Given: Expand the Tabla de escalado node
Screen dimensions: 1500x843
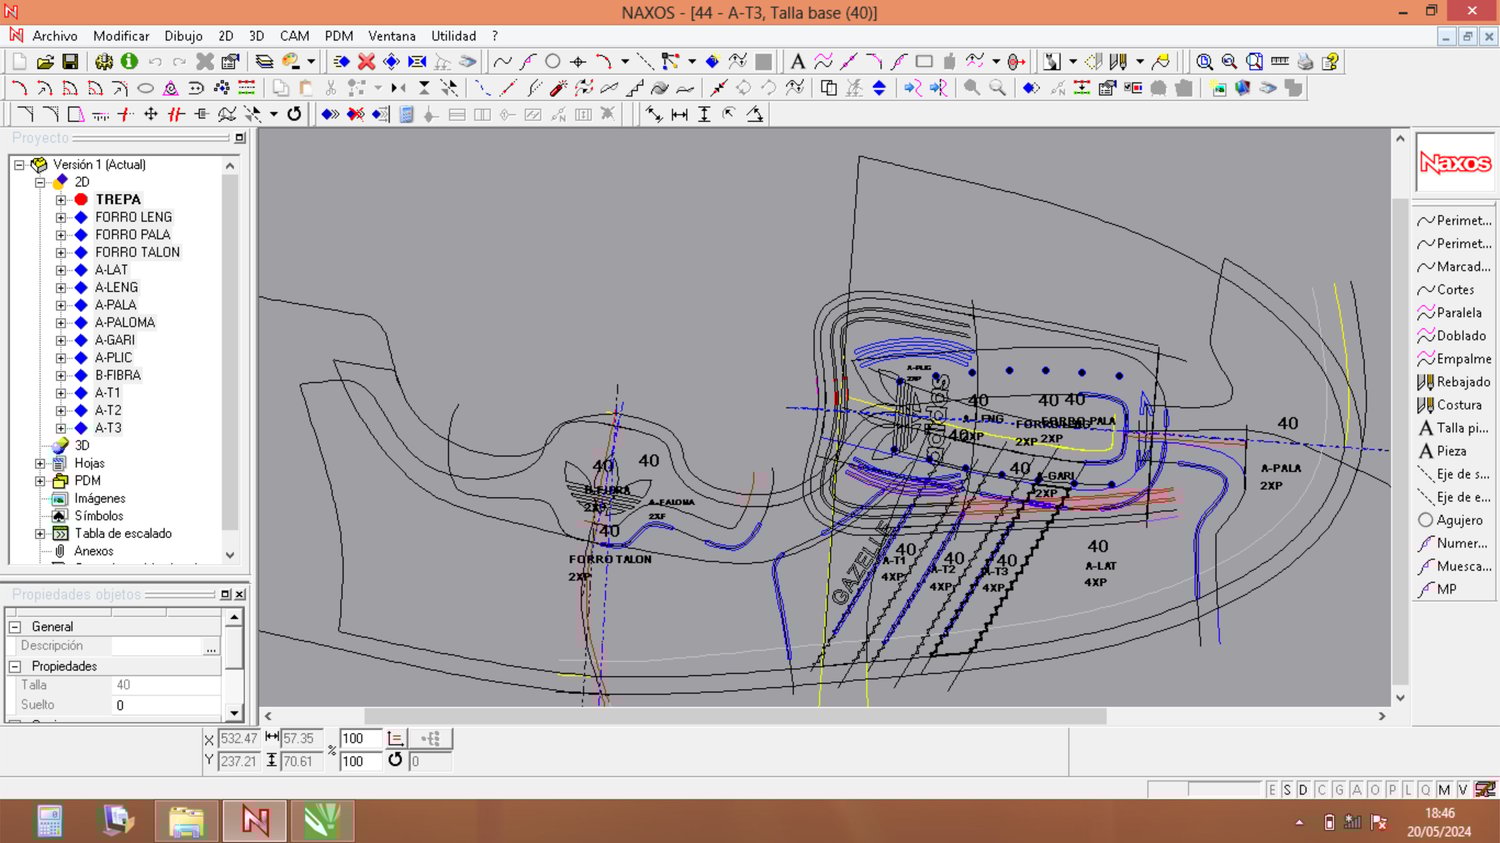Looking at the screenshot, I should [x=40, y=534].
